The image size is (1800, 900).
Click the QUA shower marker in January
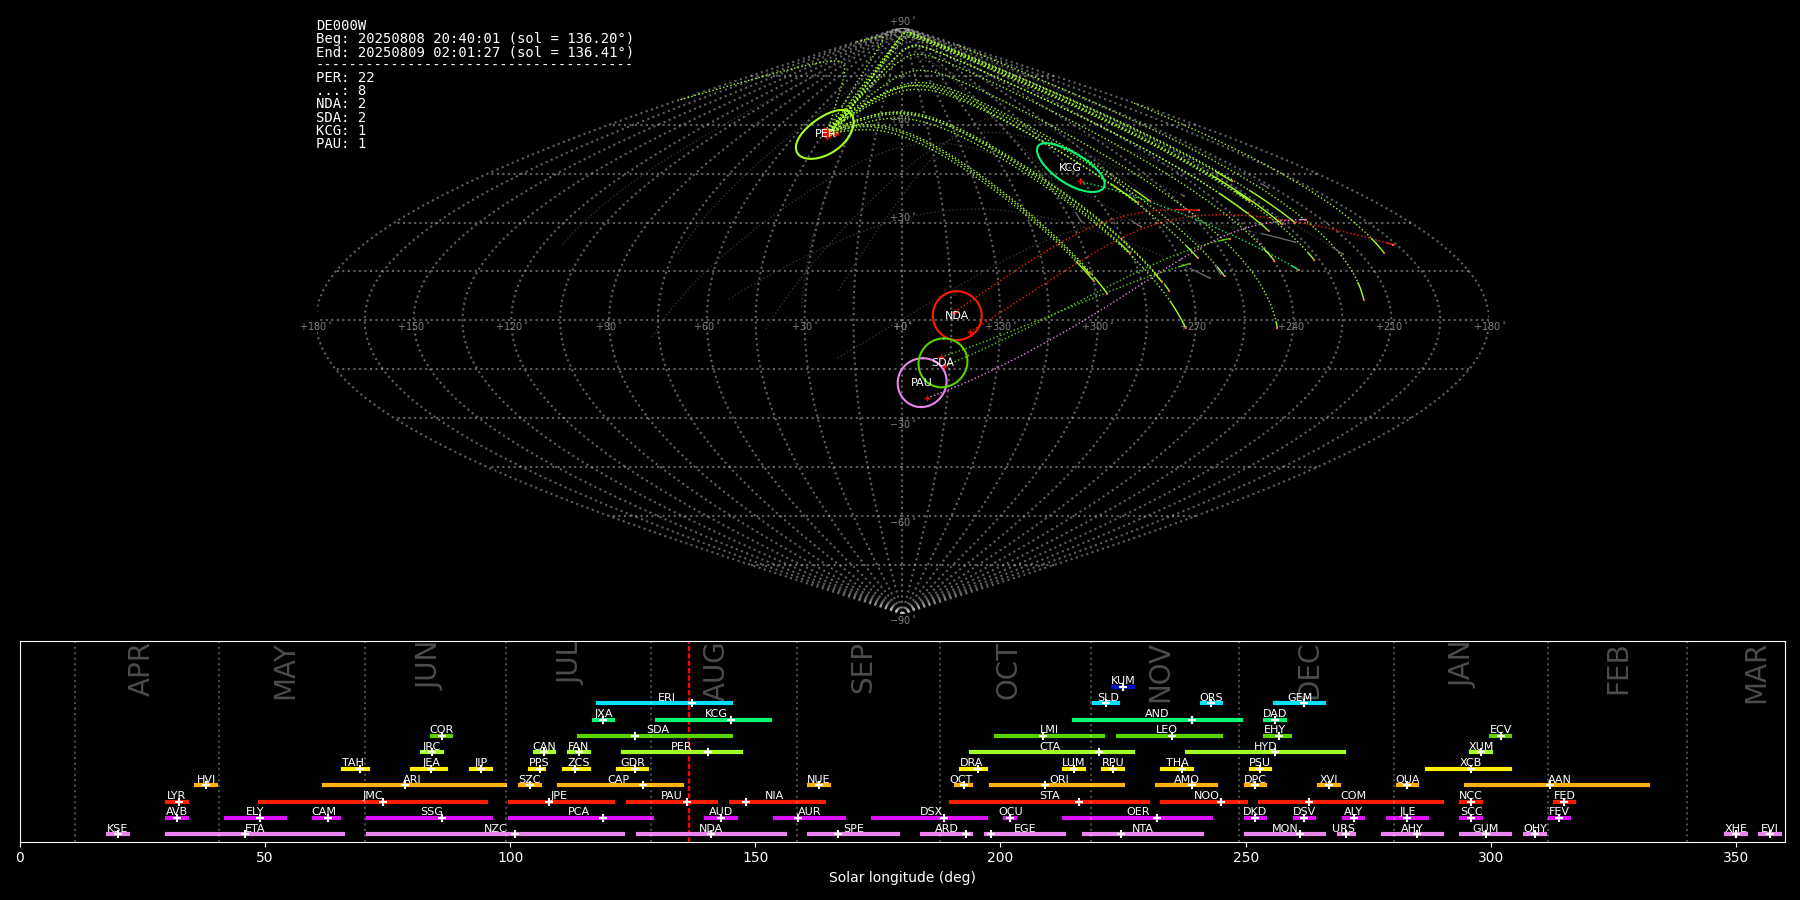[x=1407, y=785]
